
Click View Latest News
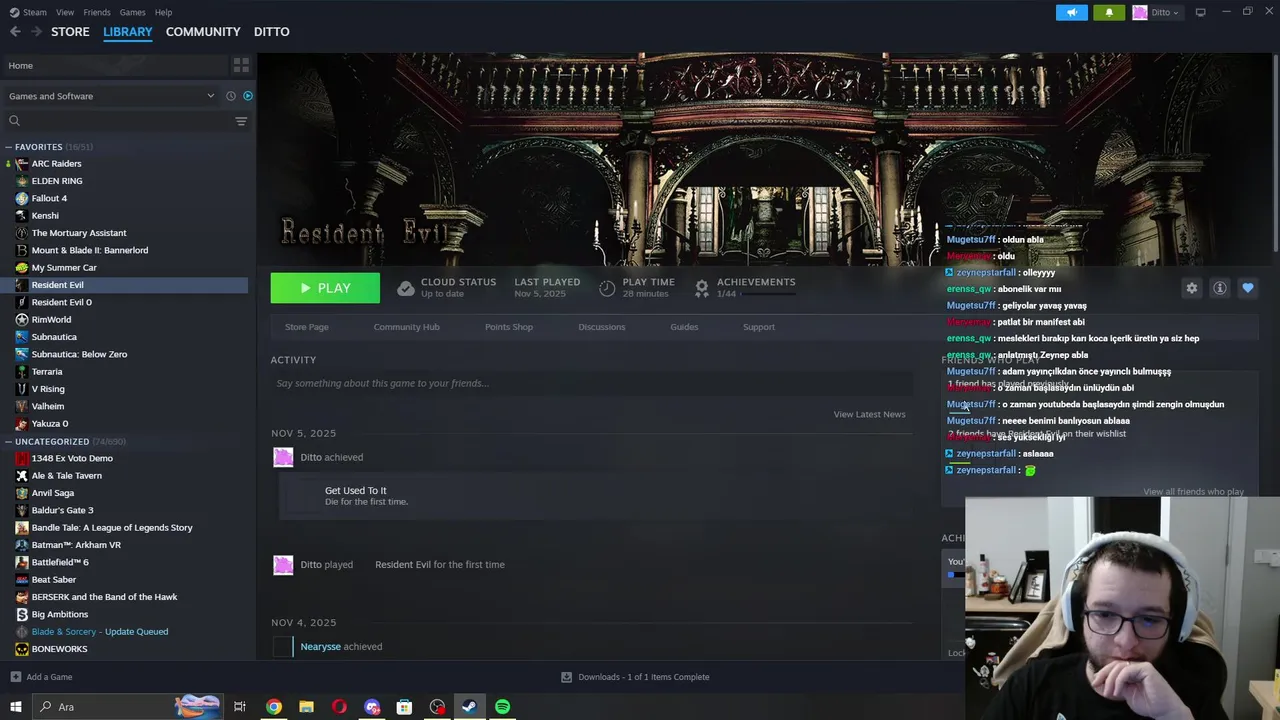[x=870, y=414]
